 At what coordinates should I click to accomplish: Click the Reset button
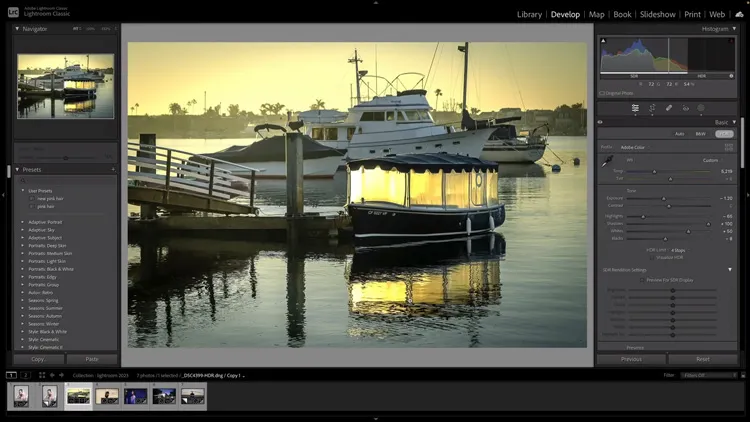[703, 359]
